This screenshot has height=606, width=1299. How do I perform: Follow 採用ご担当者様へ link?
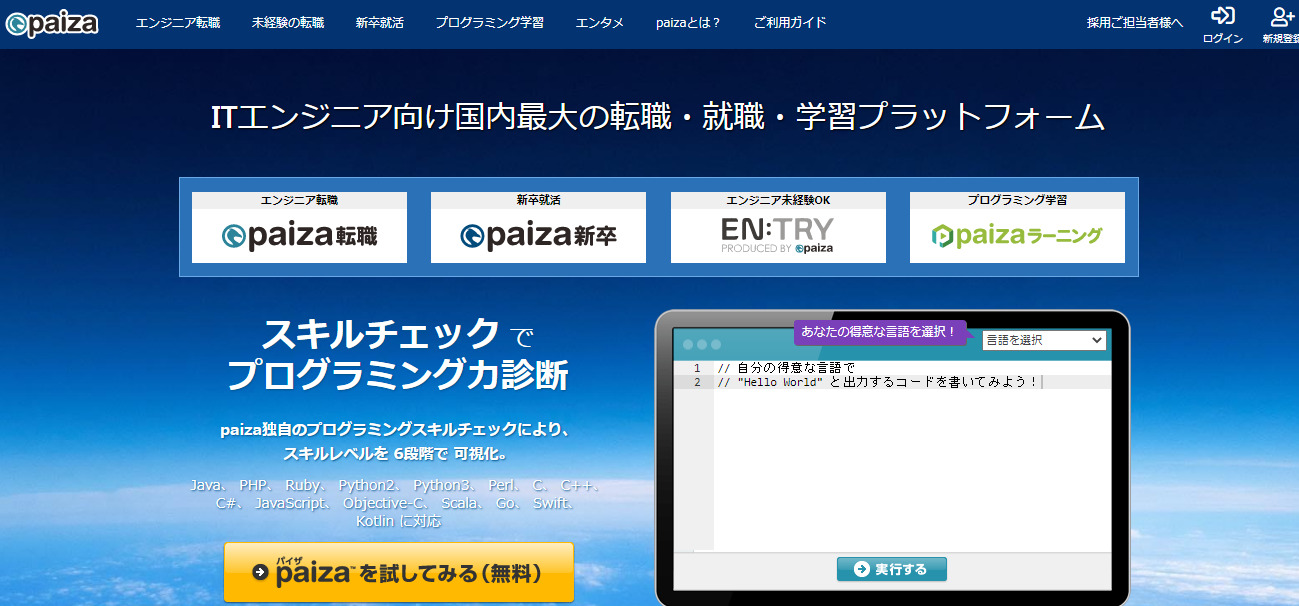pos(1135,22)
